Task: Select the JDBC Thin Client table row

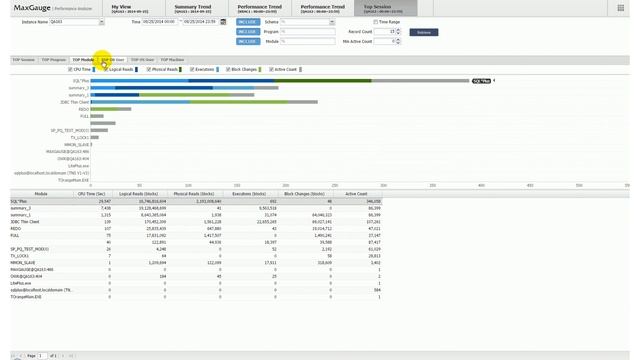Action: 196,222
